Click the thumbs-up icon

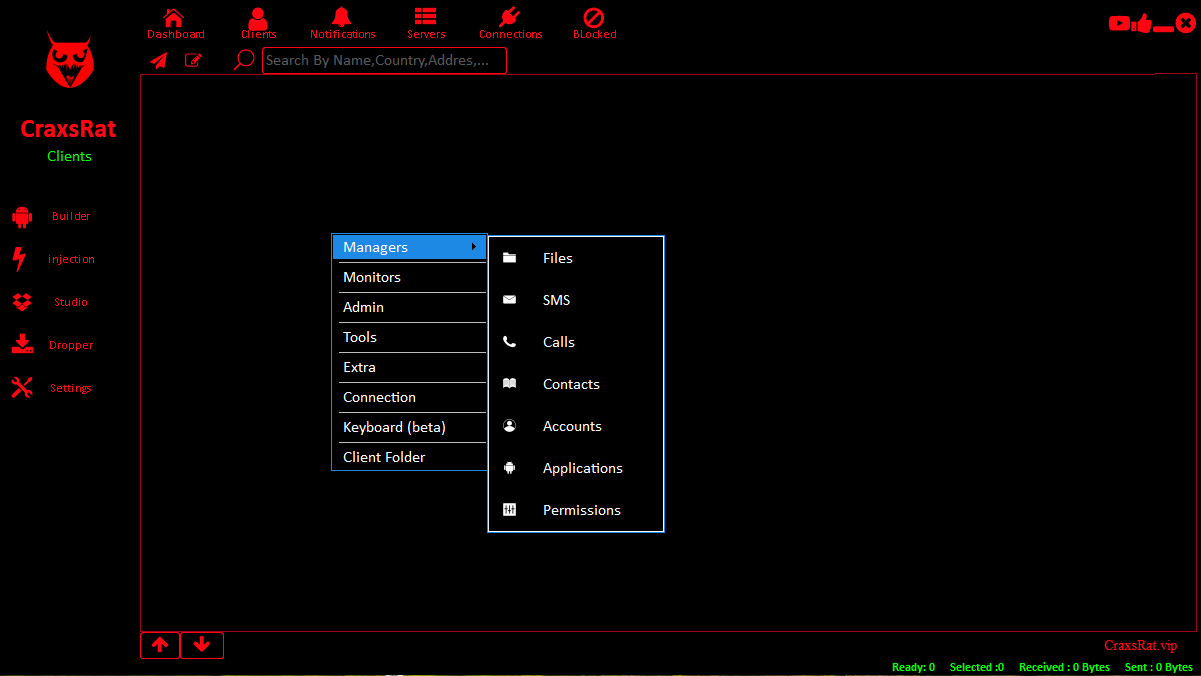click(x=1144, y=23)
